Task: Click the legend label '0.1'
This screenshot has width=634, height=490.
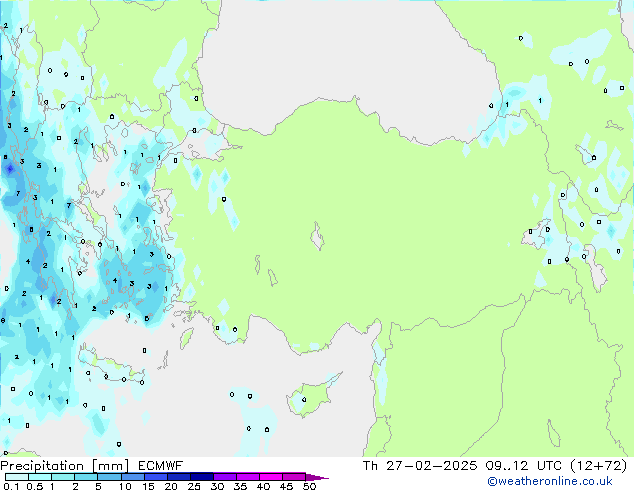Action: [x=11, y=486]
